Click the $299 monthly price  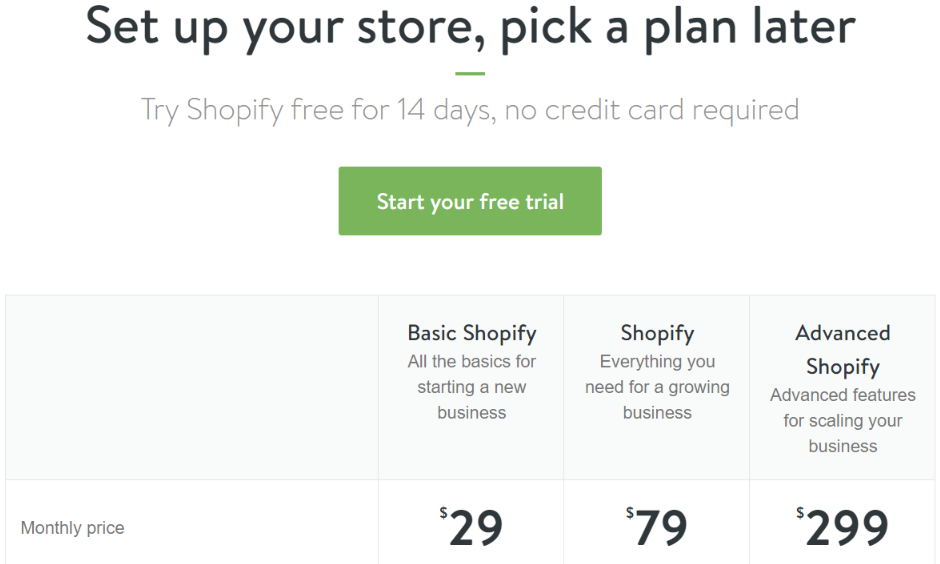(842, 527)
